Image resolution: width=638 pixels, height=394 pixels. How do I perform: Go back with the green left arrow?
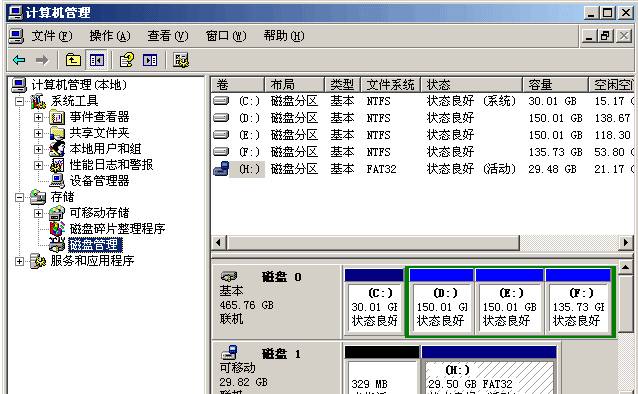click(x=19, y=61)
